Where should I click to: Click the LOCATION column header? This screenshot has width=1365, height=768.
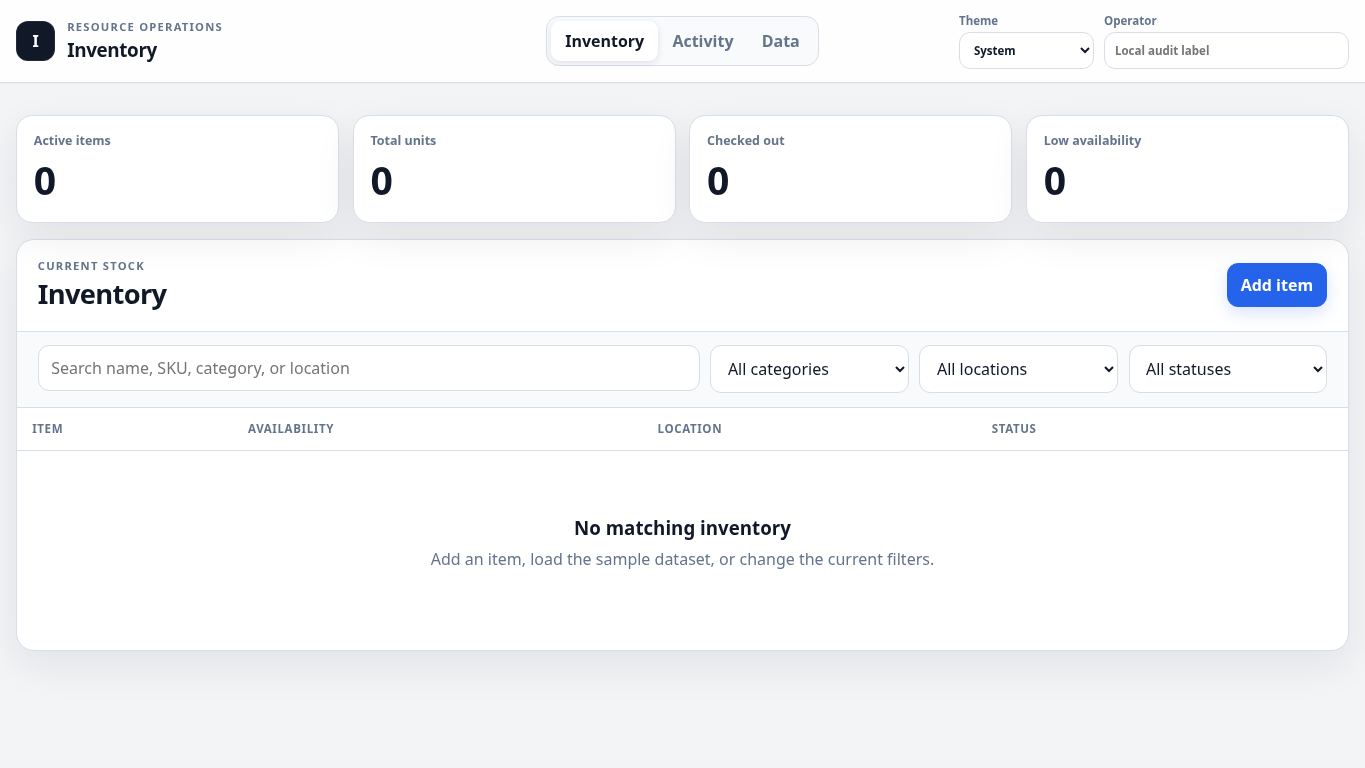click(689, 429)
